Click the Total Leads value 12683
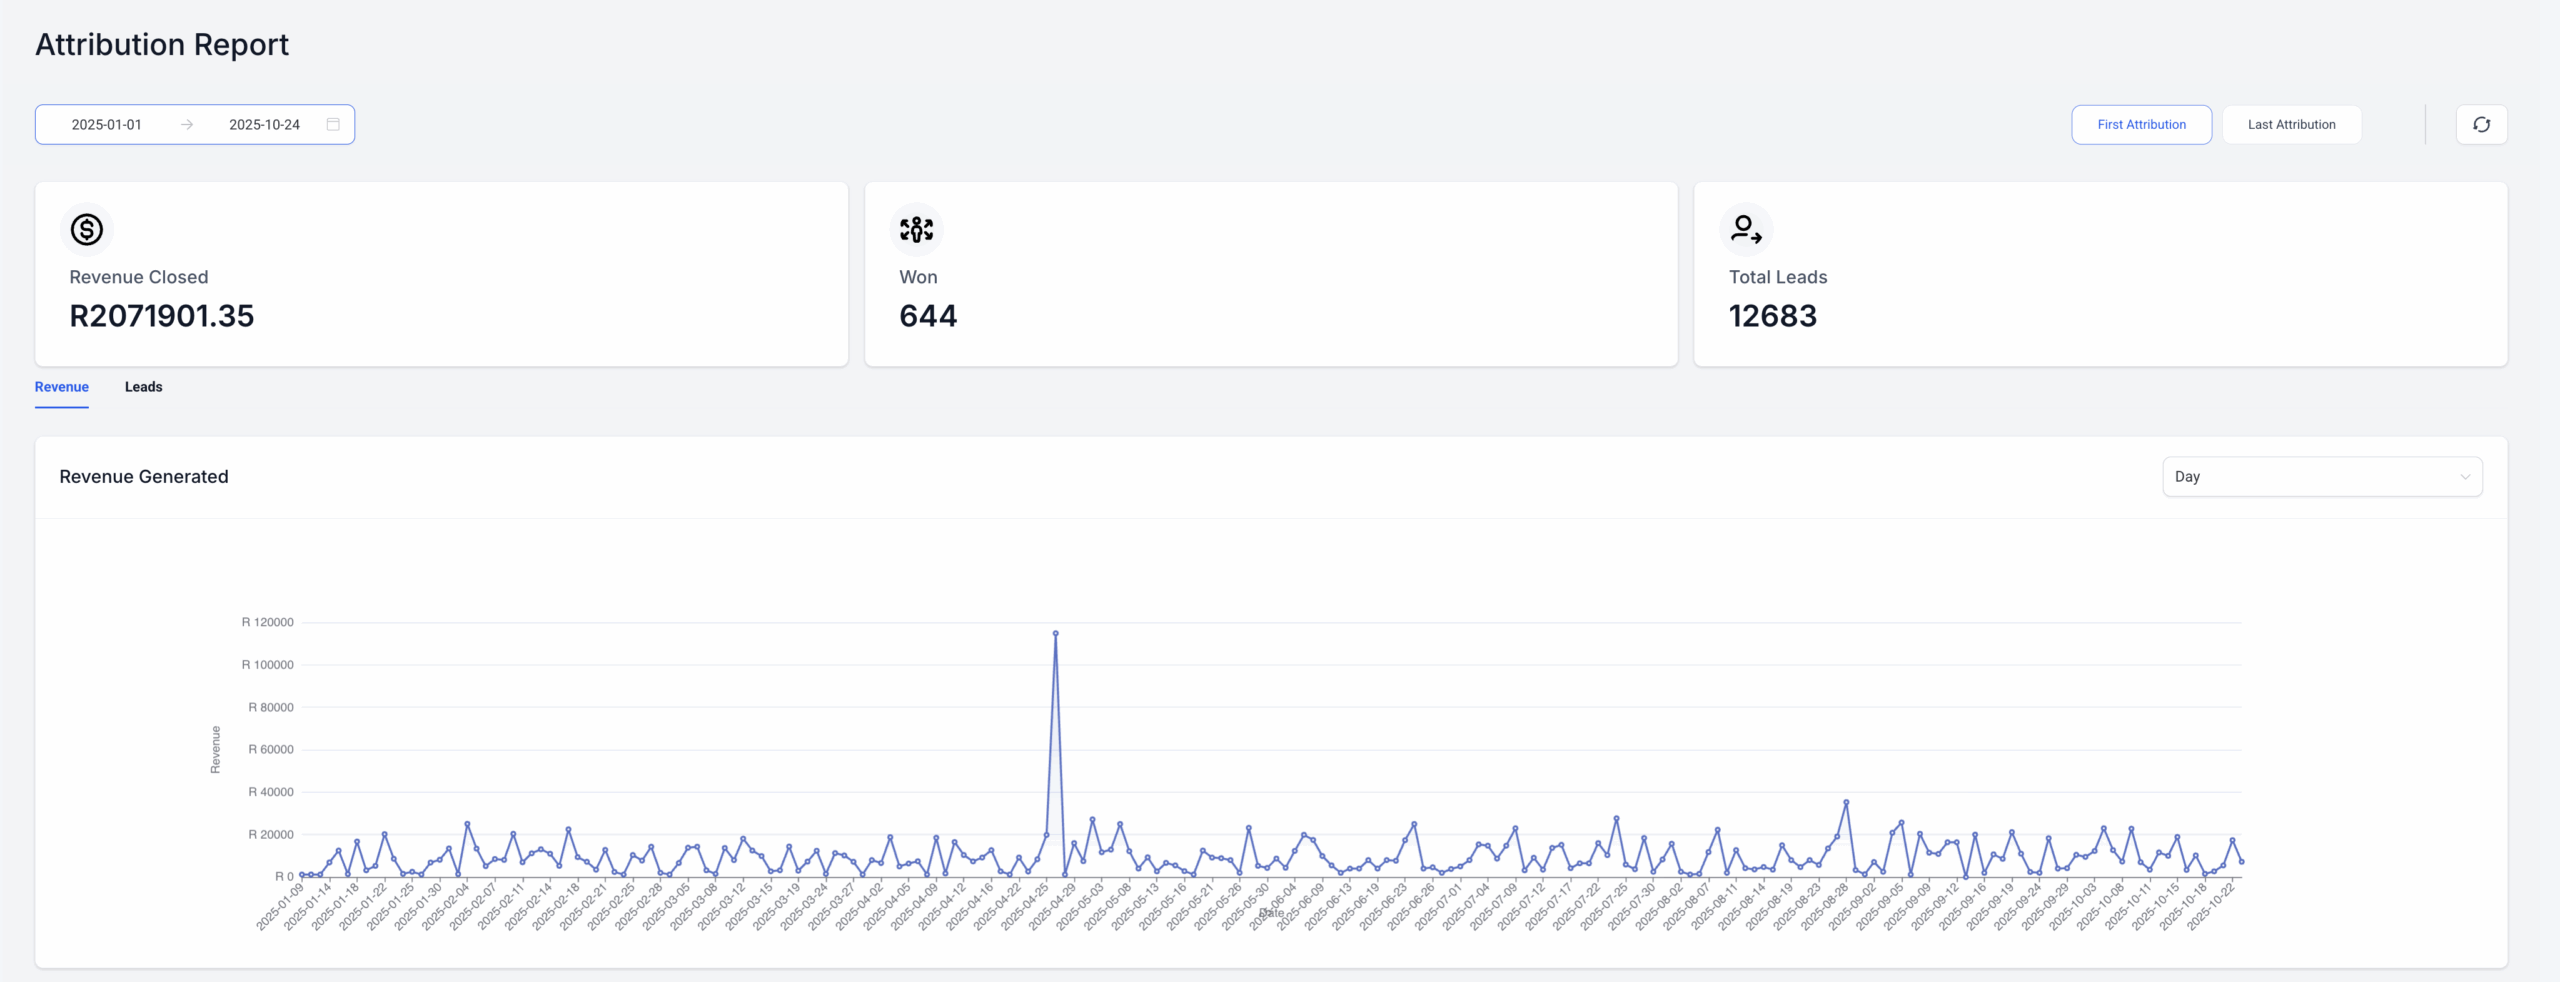 point(1773,316)
